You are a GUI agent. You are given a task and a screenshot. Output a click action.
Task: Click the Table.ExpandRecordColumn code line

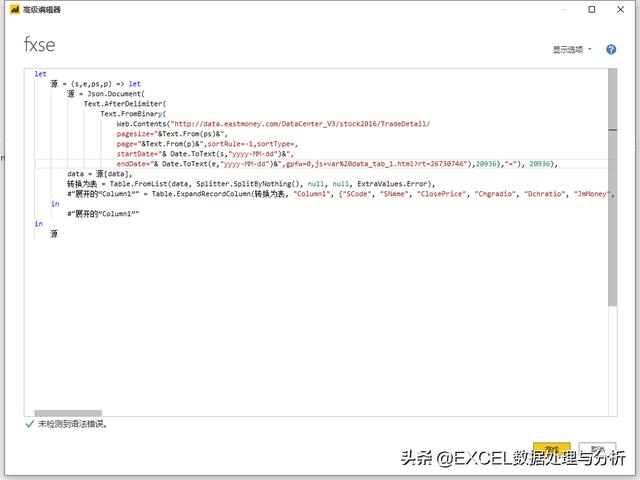click(341, 194)
